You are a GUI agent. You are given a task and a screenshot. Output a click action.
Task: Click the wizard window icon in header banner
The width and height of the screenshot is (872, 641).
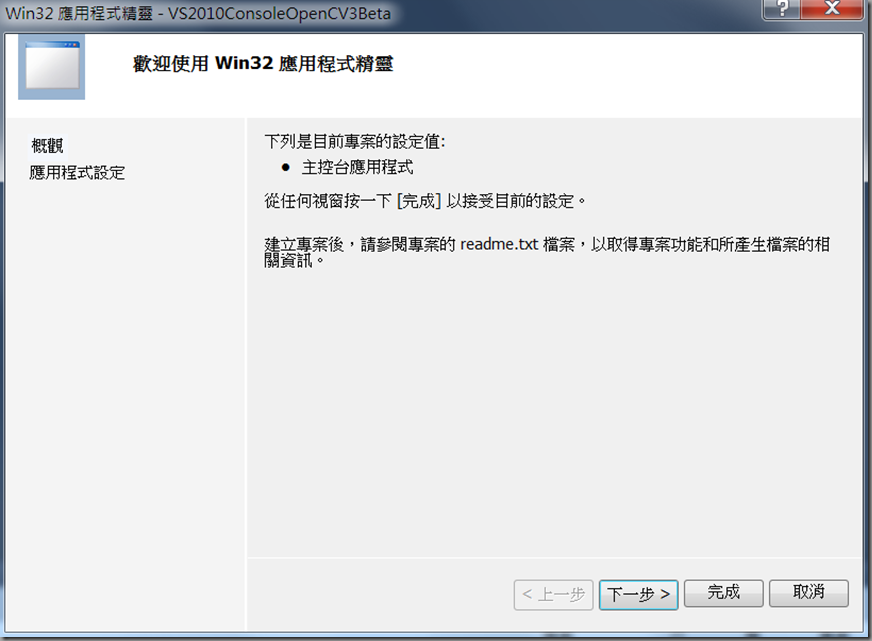tap(52, 67)
